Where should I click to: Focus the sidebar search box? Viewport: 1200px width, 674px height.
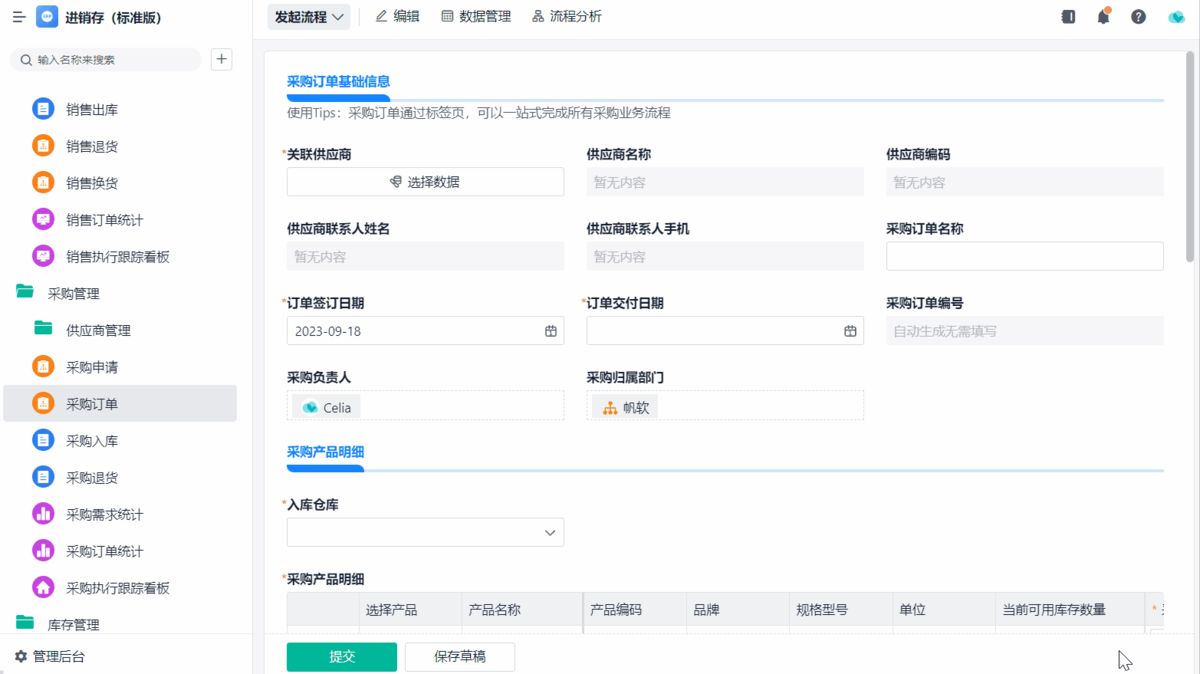coord(105,59)
